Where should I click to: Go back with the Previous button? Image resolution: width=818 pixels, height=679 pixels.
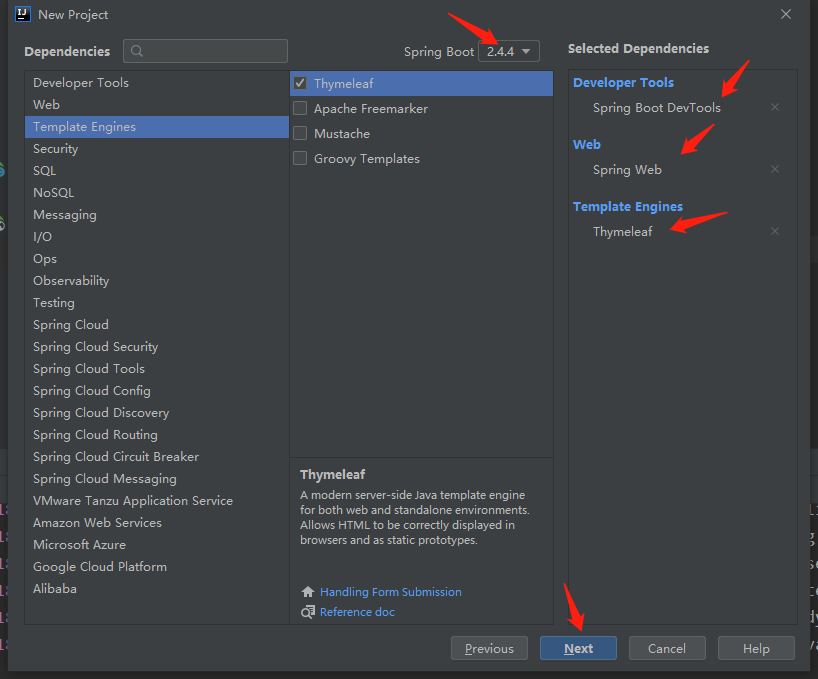489,648
